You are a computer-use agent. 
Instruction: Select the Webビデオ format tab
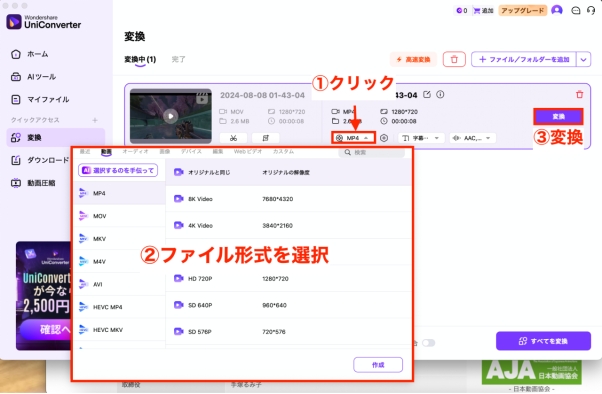pos(248,152)
